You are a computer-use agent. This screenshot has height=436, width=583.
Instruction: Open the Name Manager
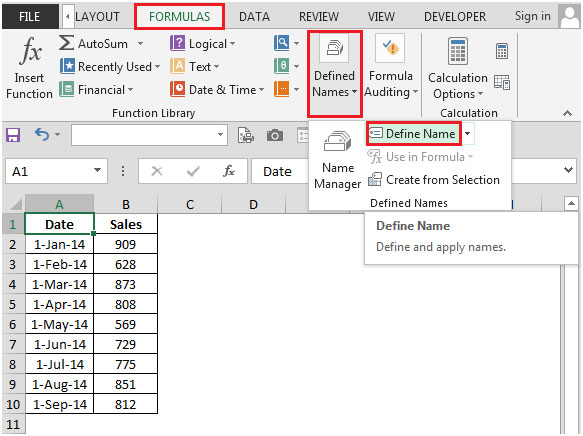coord(337,160)
